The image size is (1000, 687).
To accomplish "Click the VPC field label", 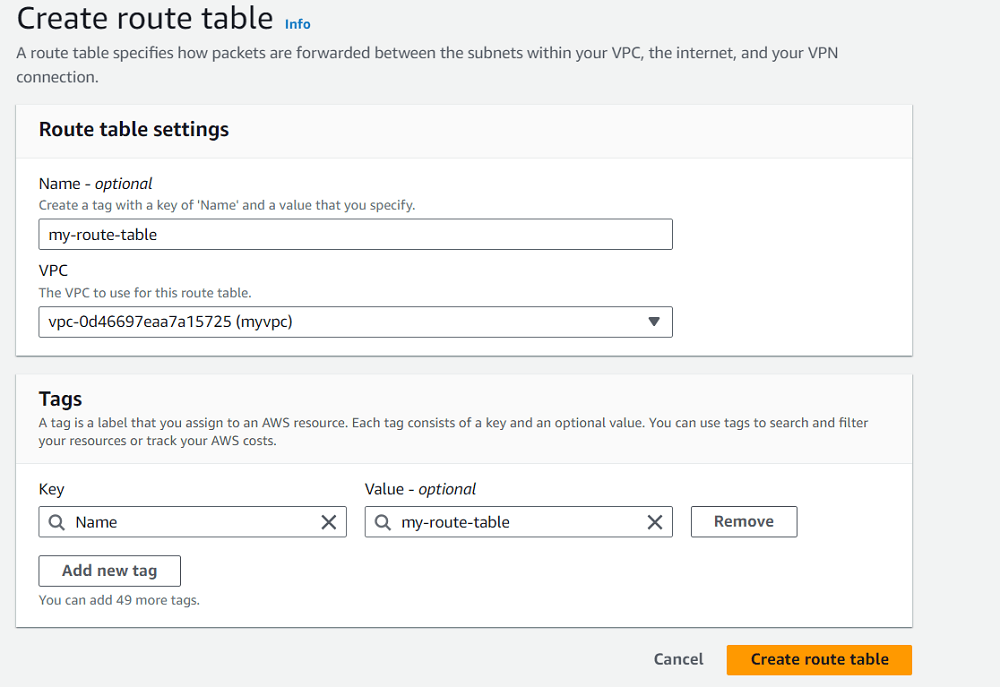I will pyautogui.click(x=54, y=270).
